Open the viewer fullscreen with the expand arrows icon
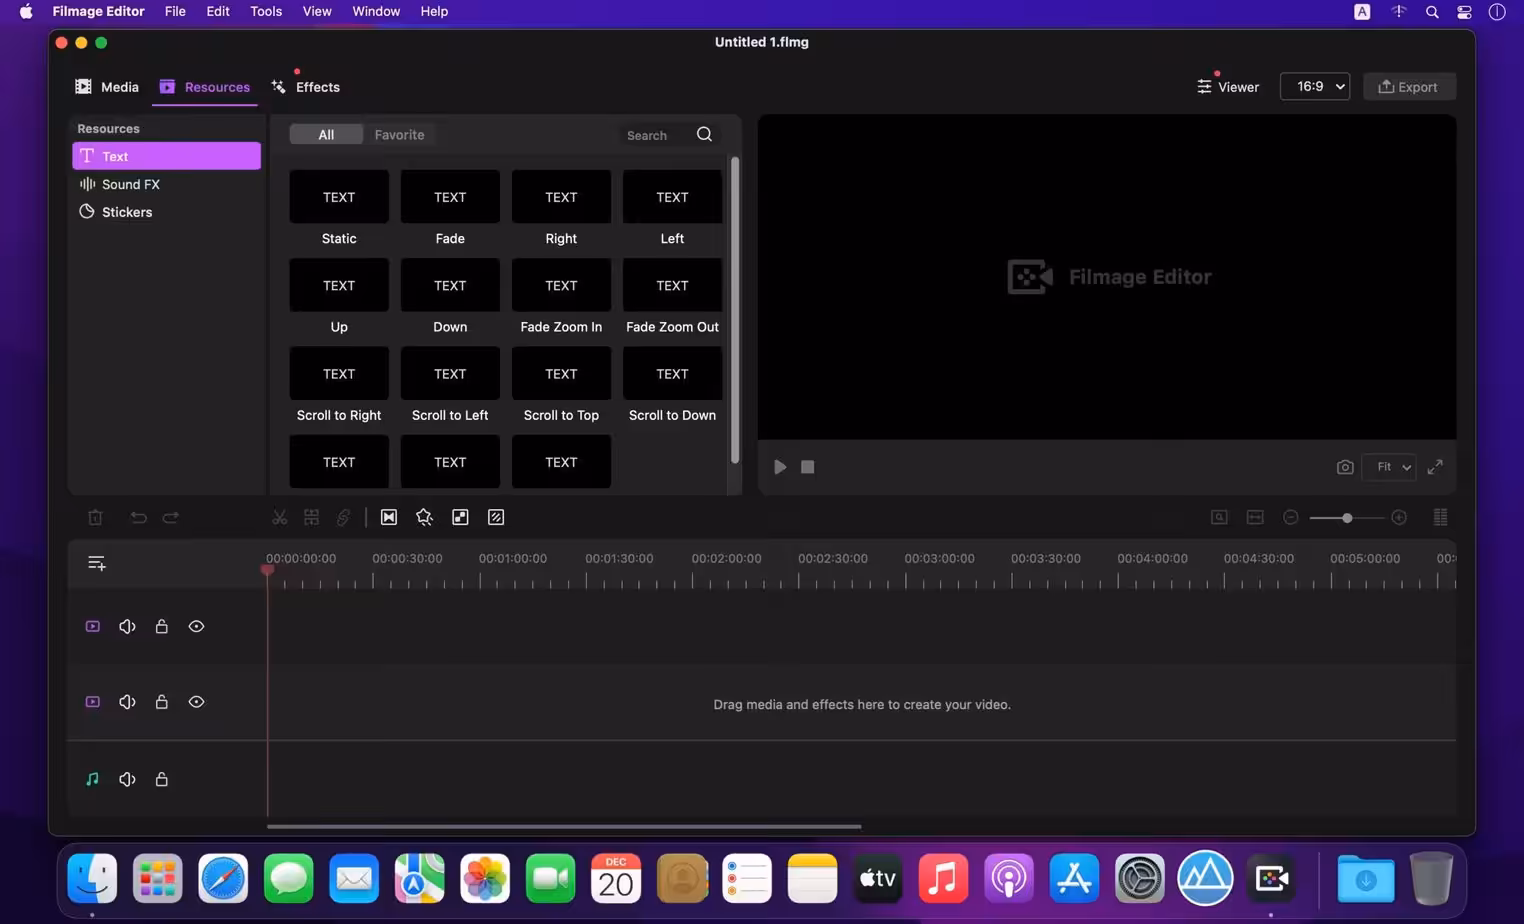 1435,467
